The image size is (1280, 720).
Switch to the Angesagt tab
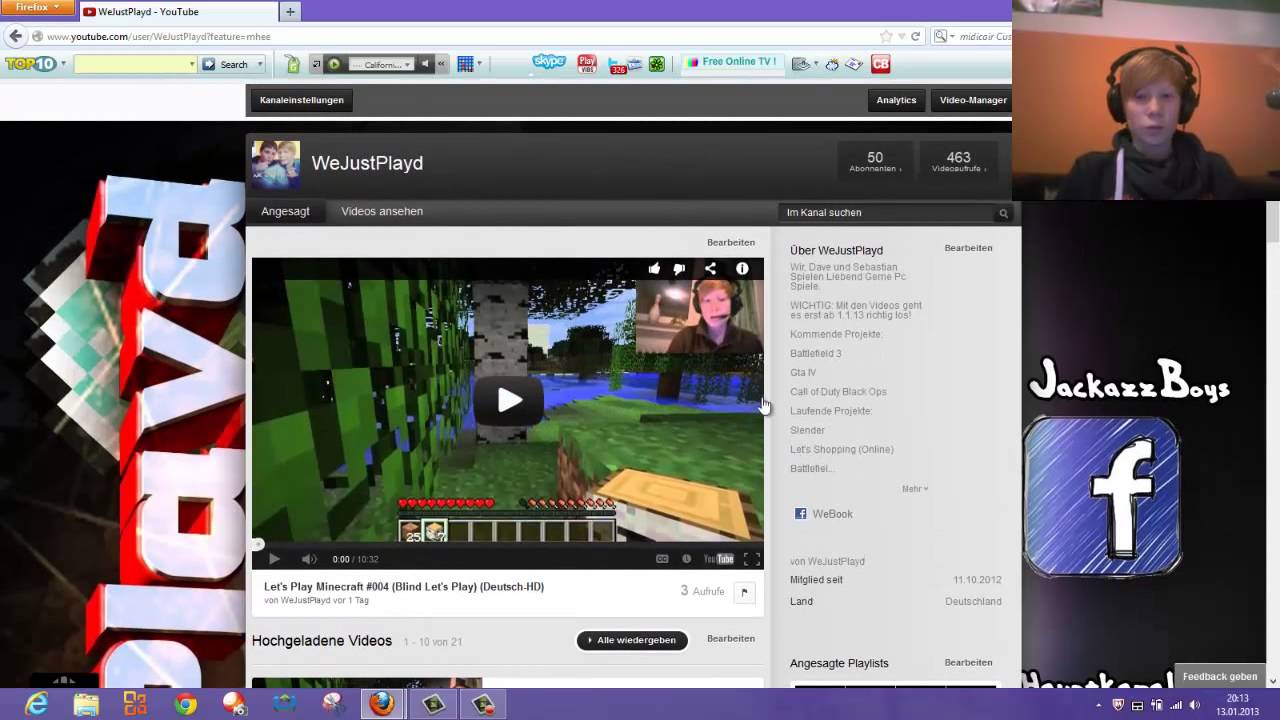(285, 211)
